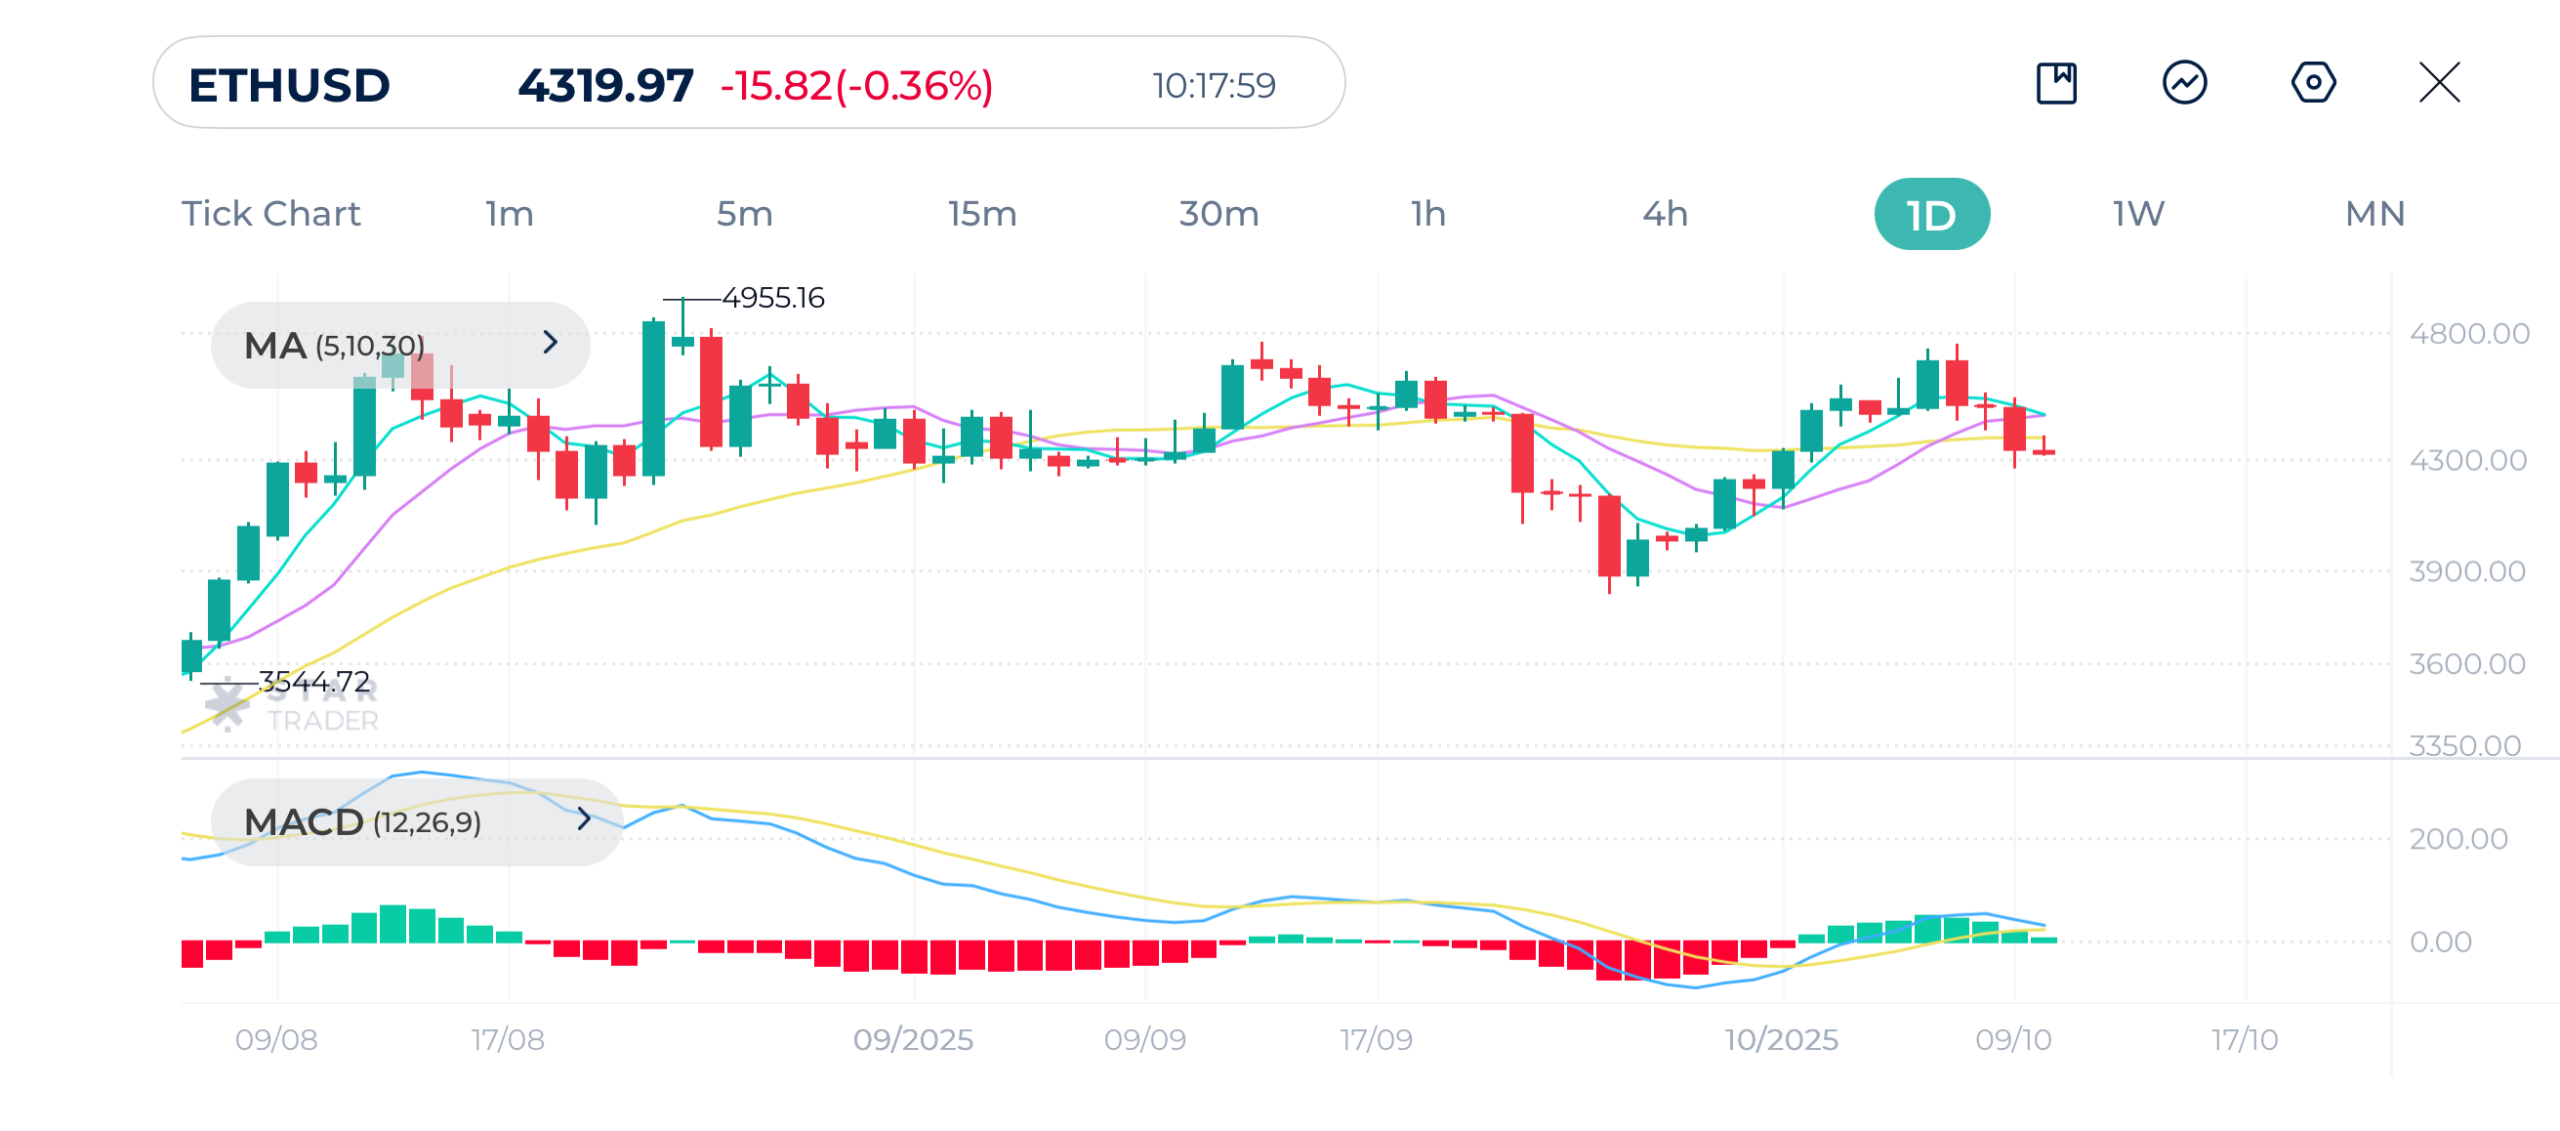Open the chart indicators icon
Image resolution: width=2560 pixels, height=1131 pixels.
[2184, 83]
